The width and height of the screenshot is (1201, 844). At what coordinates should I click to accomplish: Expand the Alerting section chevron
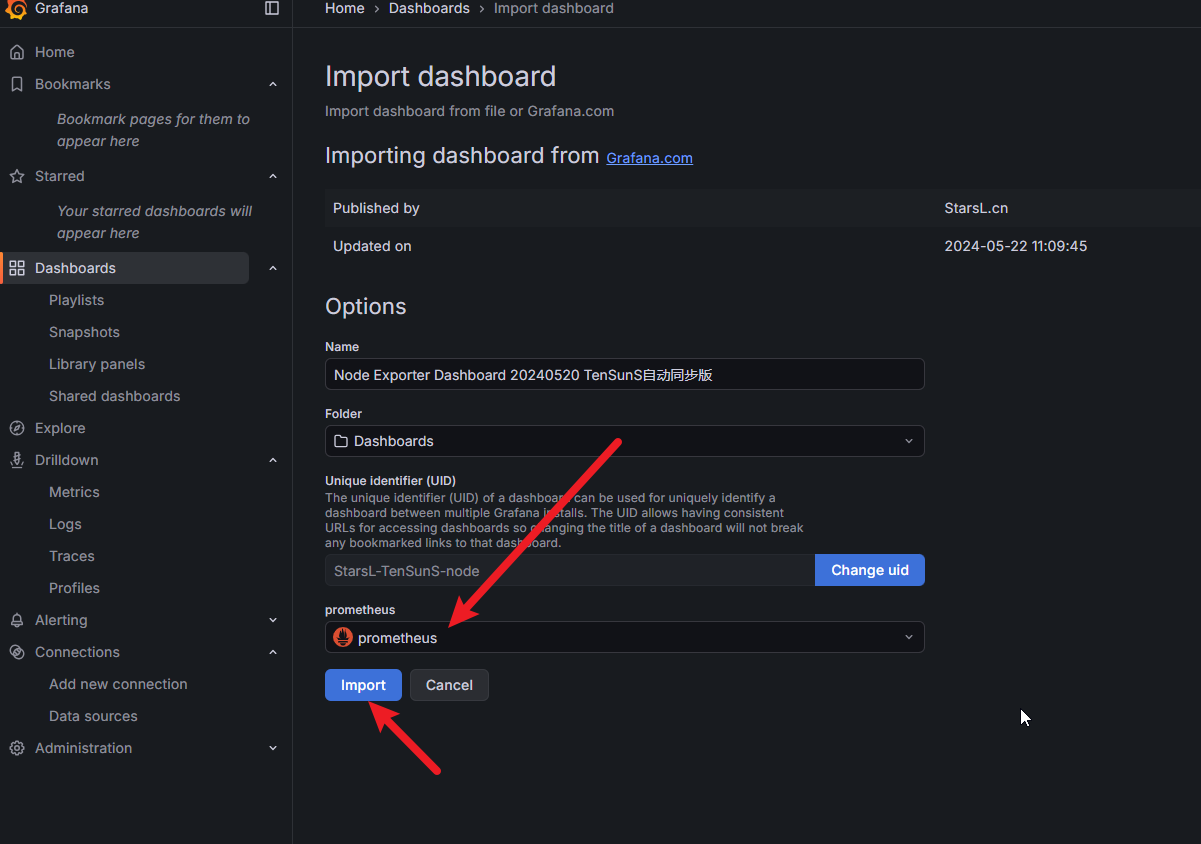pos(273,620)
